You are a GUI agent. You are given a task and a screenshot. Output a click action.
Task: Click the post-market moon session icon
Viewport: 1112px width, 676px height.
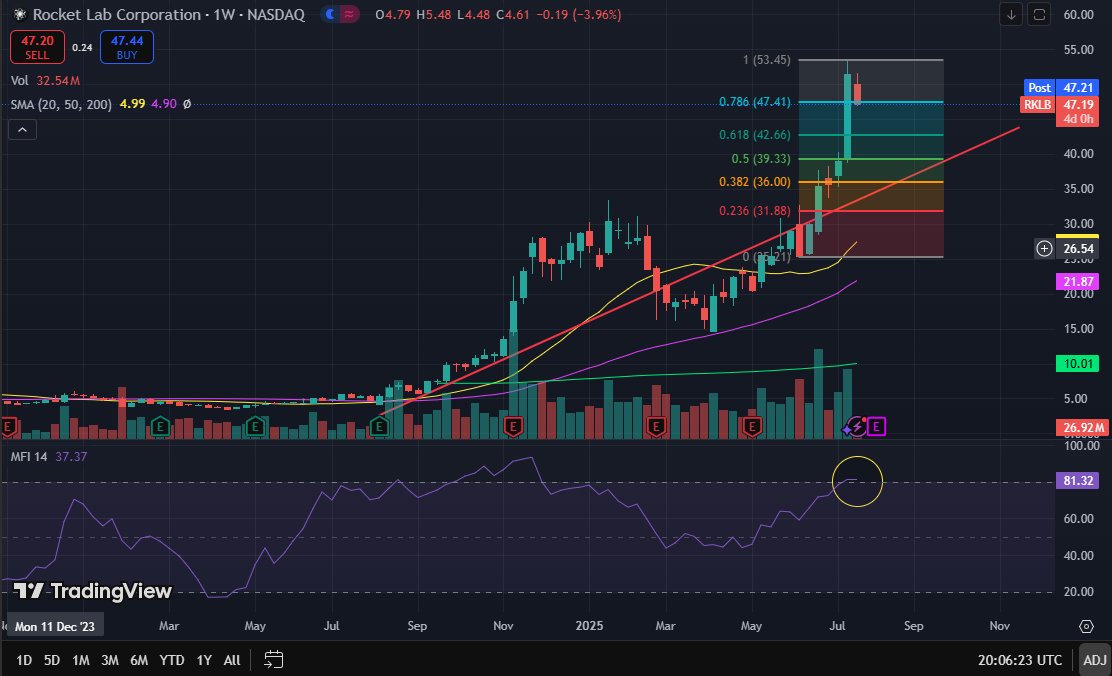330,14
